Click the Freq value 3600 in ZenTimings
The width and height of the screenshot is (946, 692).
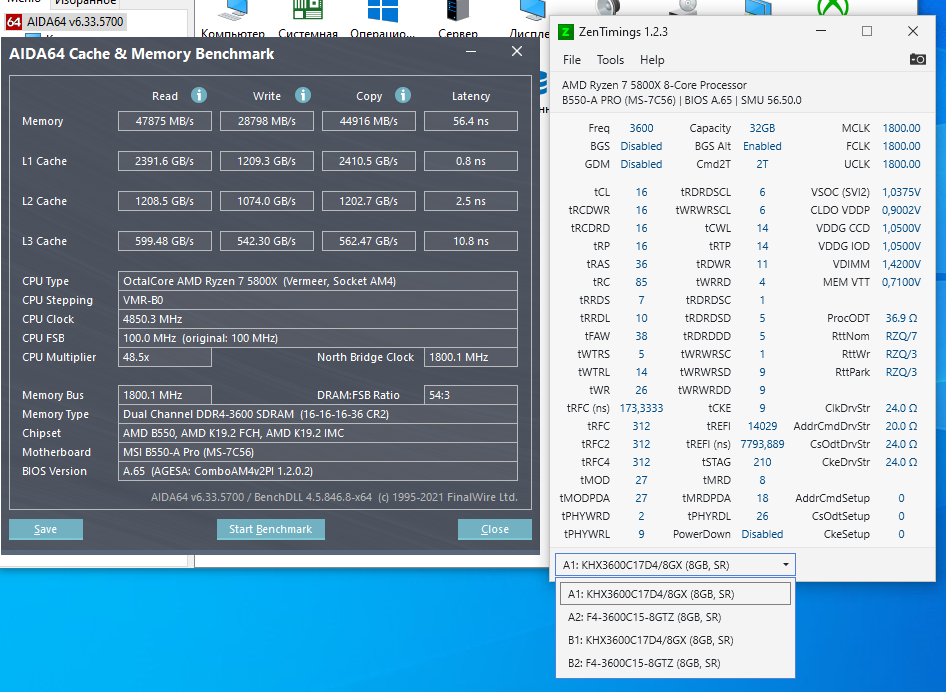click(641, 128)
